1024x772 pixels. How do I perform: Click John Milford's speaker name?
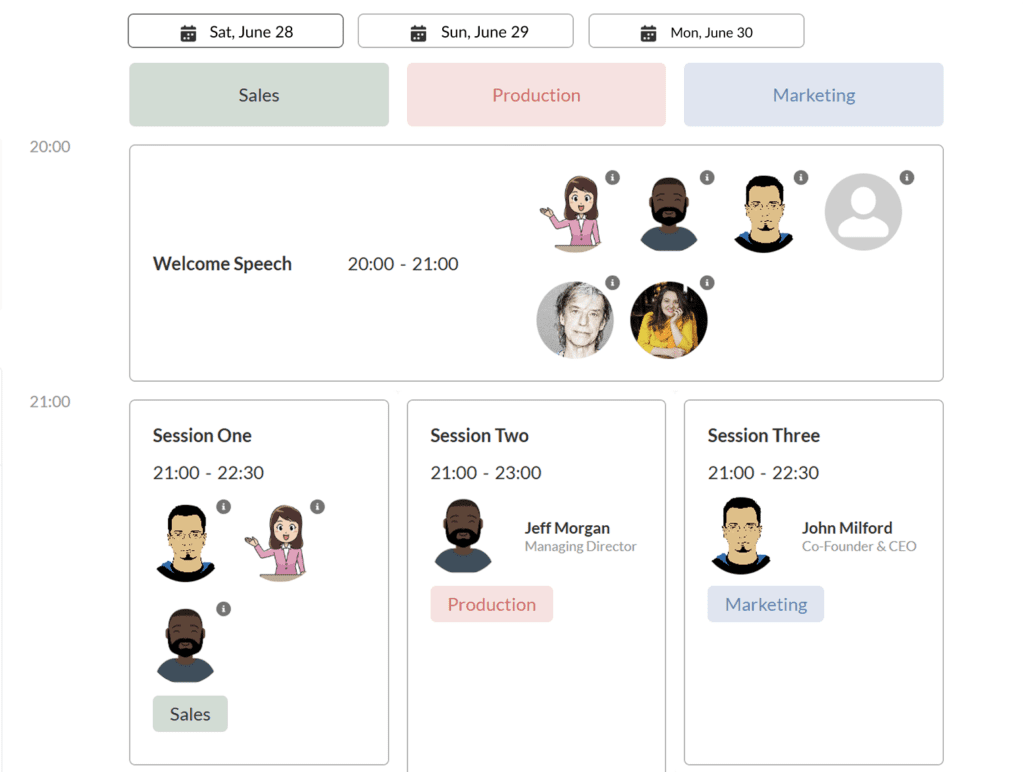tap(847, 528)
